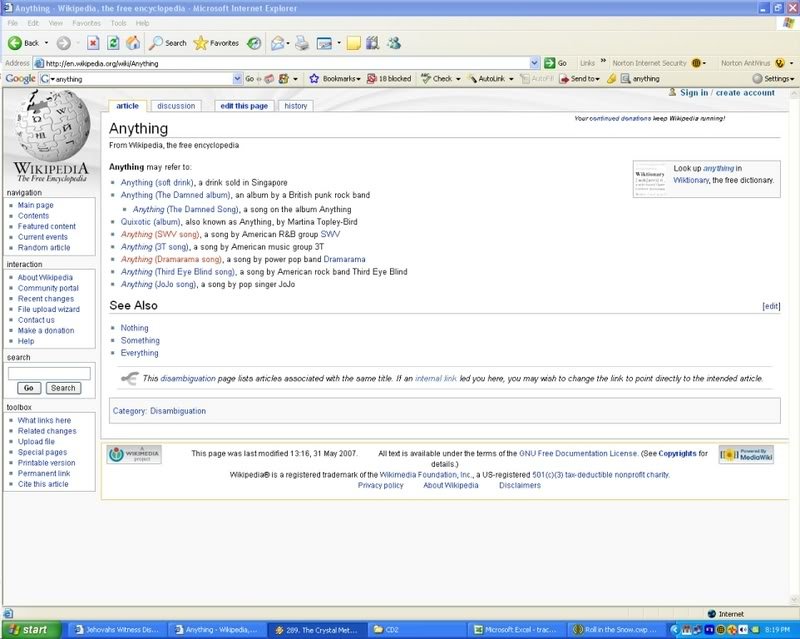Open the Google search box dropdown arrow
Screen dimensions: 800x639
coord(237,79)
